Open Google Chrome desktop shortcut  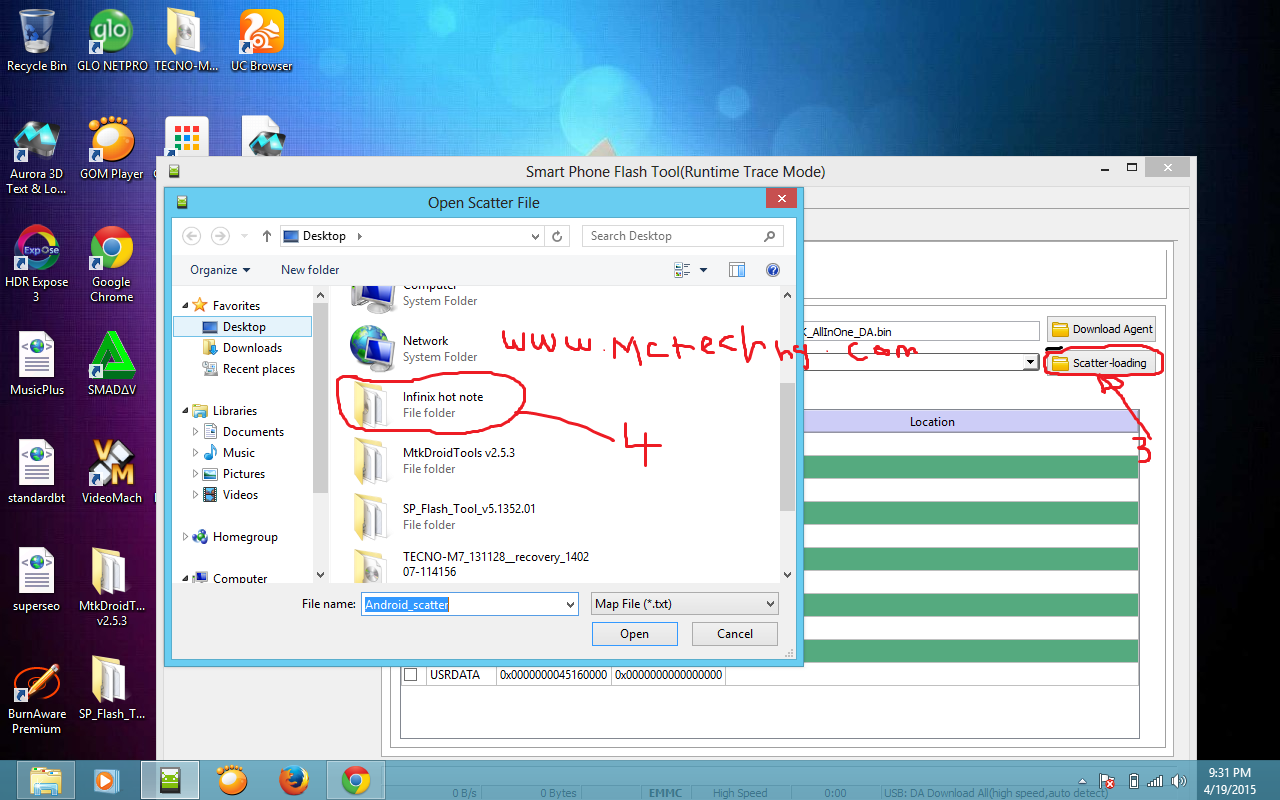pyautogui.click(x=112, y=265)
